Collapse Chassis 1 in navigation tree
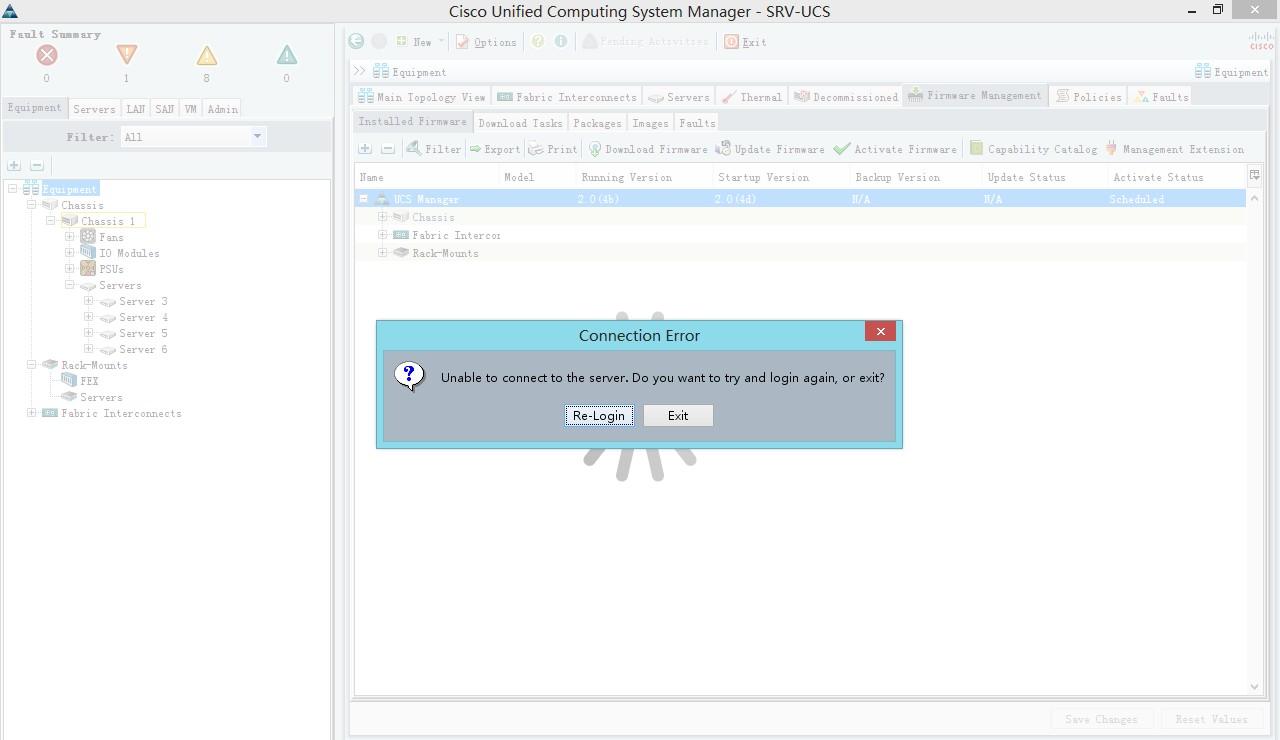The width and height of the screenshot is (1280, 740). (50, 221)
